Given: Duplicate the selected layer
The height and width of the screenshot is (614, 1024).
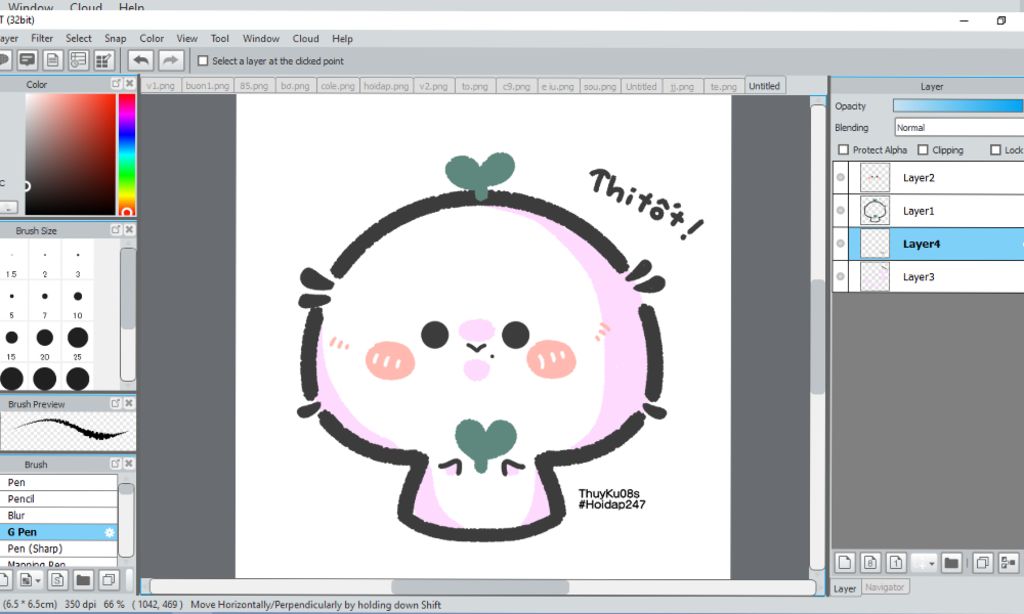Looking at the screenshot, I should tap(982, 562).
